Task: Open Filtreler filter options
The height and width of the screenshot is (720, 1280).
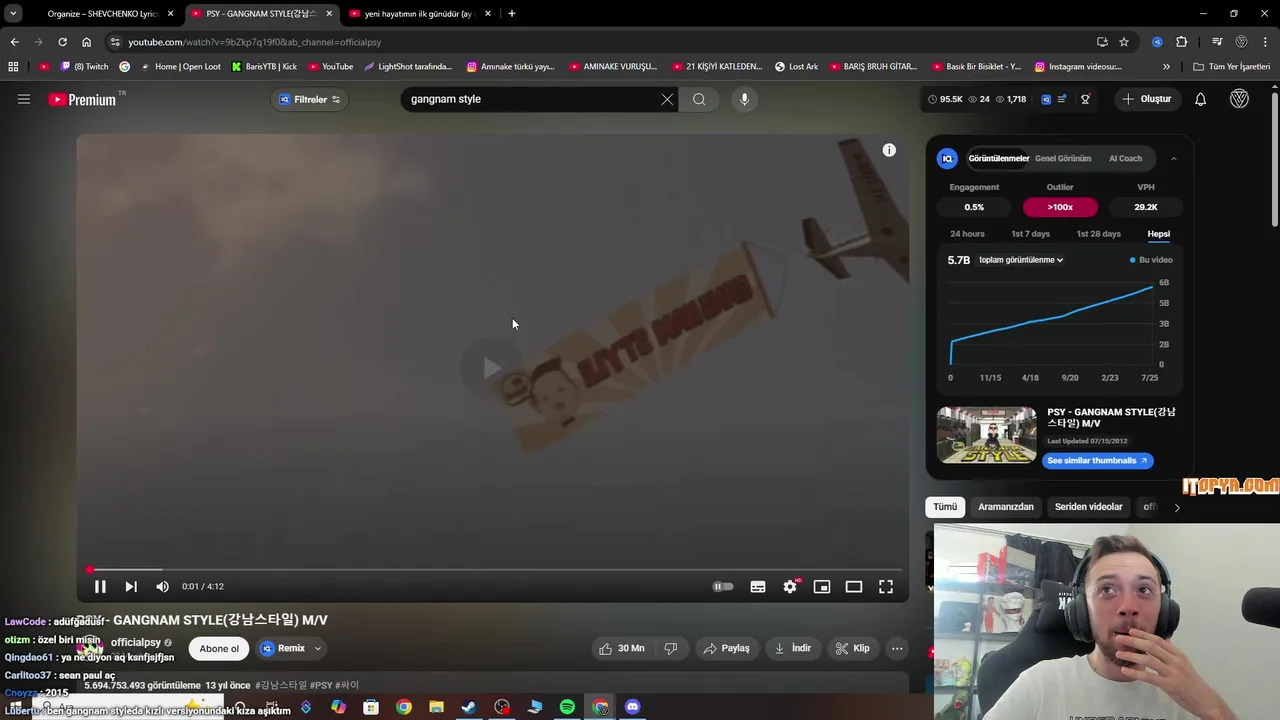Action: (310, 99)
